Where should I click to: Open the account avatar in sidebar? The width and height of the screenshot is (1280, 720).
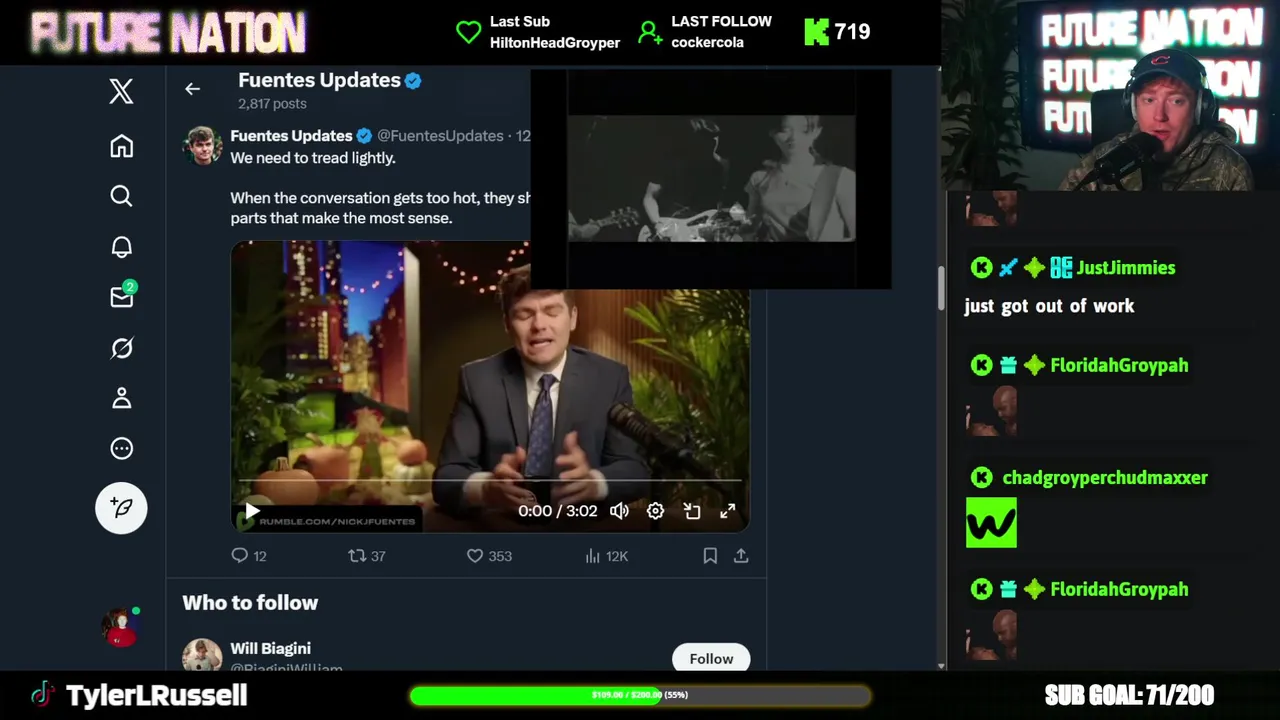pos(120,627)
